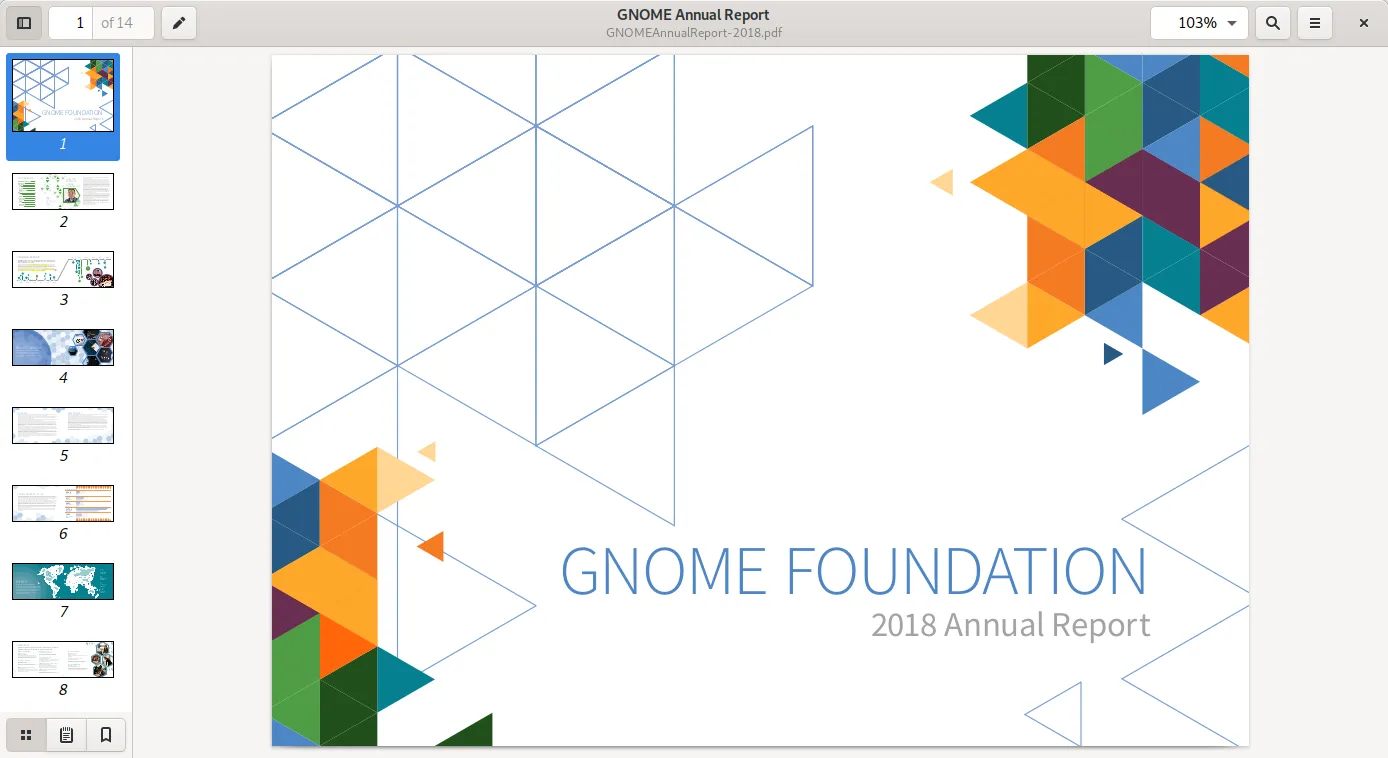
Task: Toggle the sidebar panel button
Action: coord(24,23)
